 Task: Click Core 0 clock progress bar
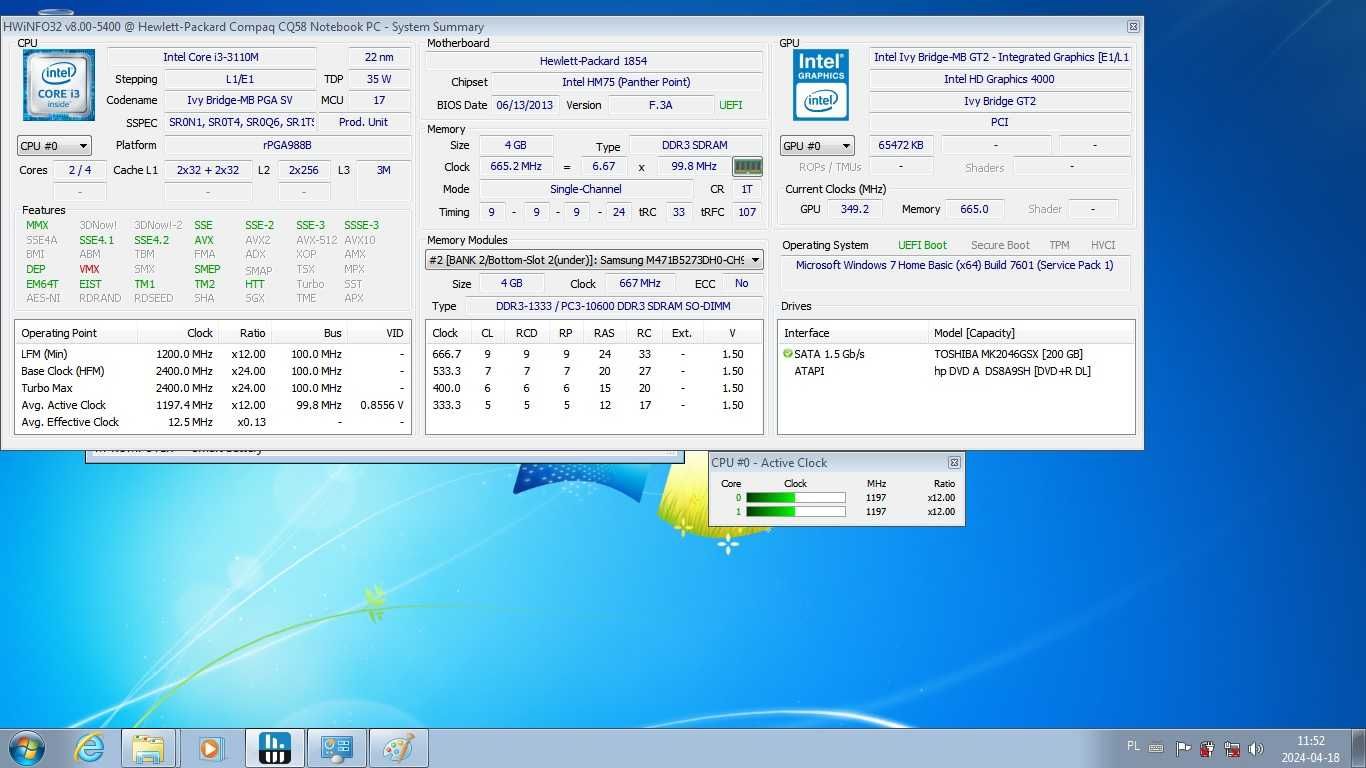pos(795,497)
